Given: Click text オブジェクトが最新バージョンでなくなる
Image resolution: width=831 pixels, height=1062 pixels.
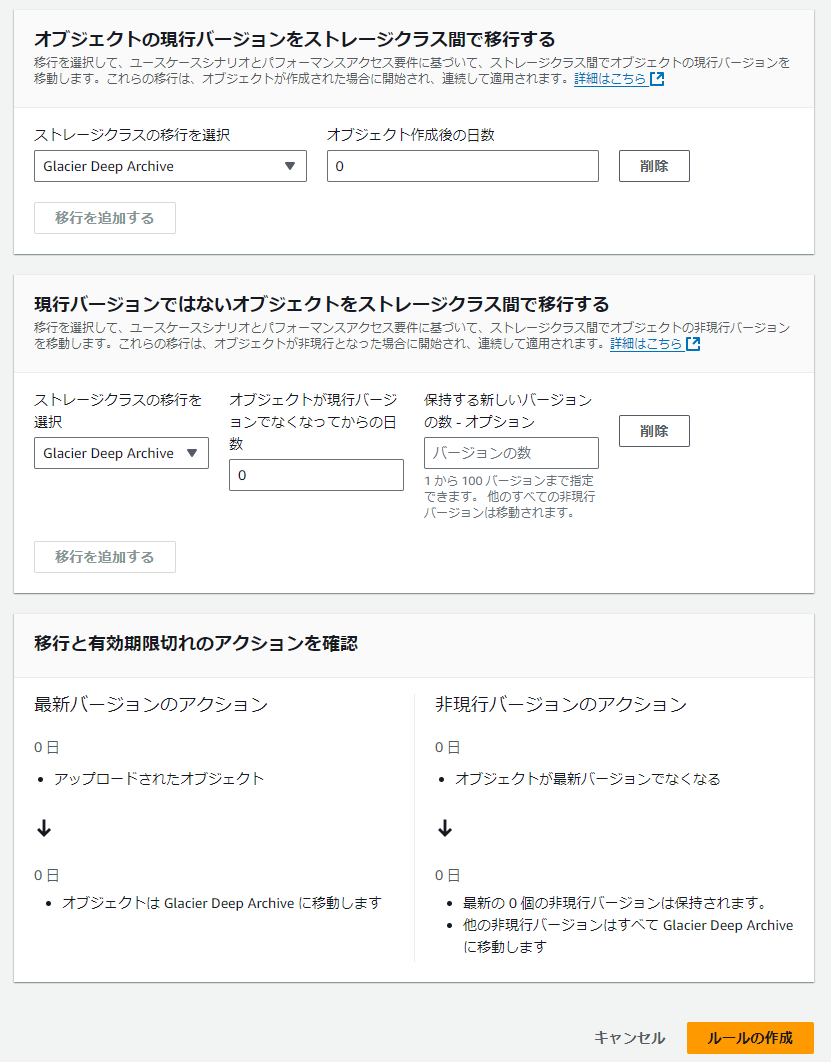Looking at the screenshot, I should pos(588,779).
